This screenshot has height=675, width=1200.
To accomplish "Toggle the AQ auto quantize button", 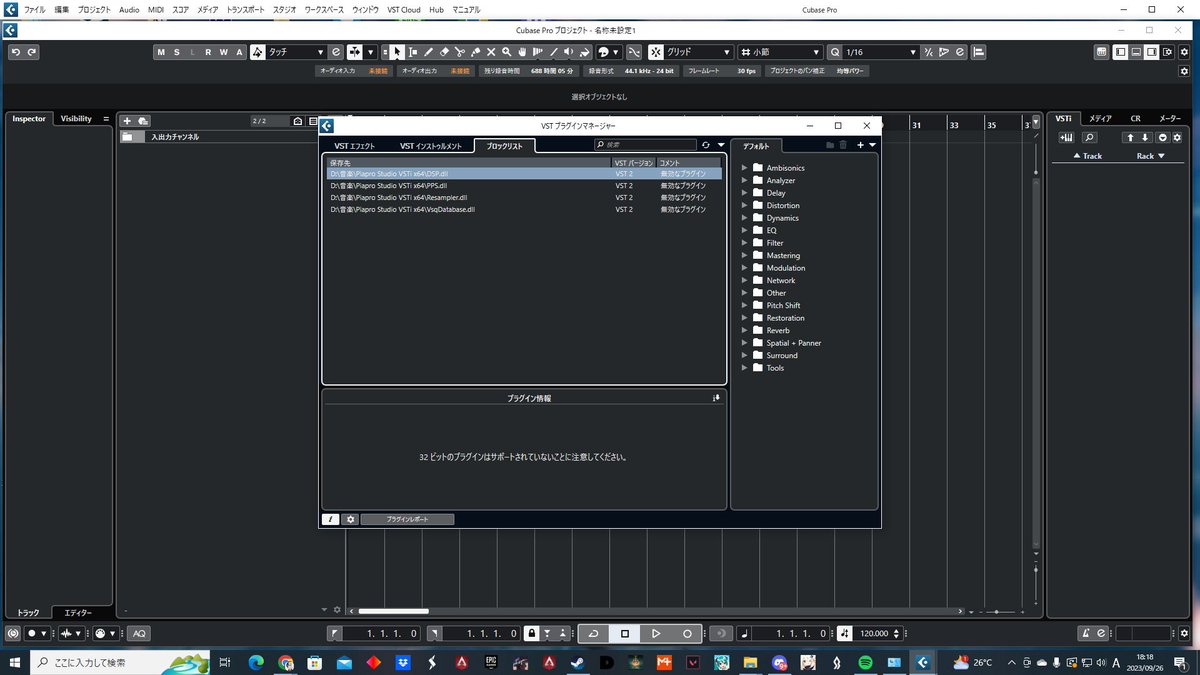I will click(139, 633).
